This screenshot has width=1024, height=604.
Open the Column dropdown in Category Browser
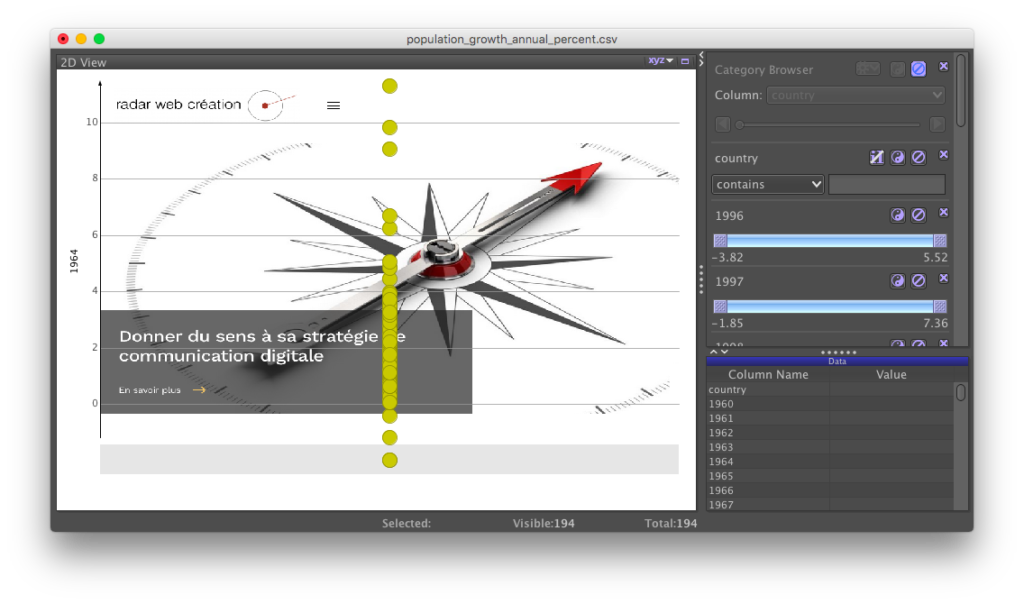(x=855, y=94)
